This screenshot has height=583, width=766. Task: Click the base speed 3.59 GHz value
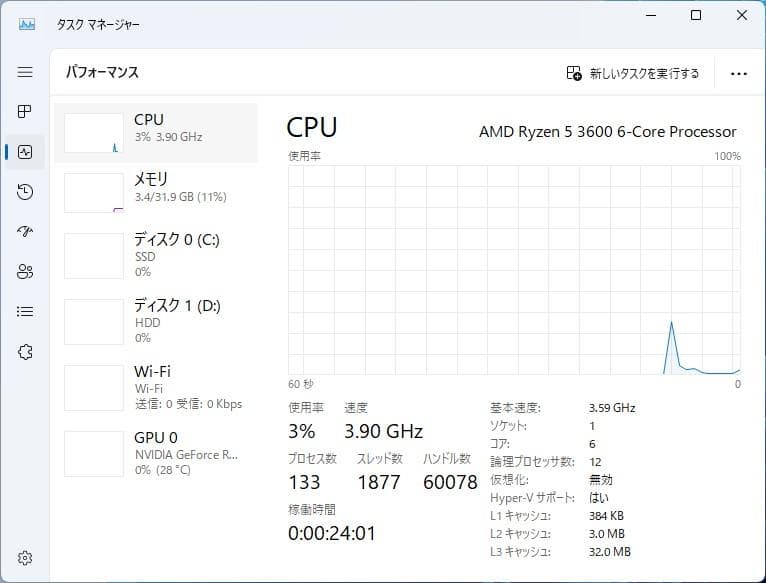pos(612,408)
